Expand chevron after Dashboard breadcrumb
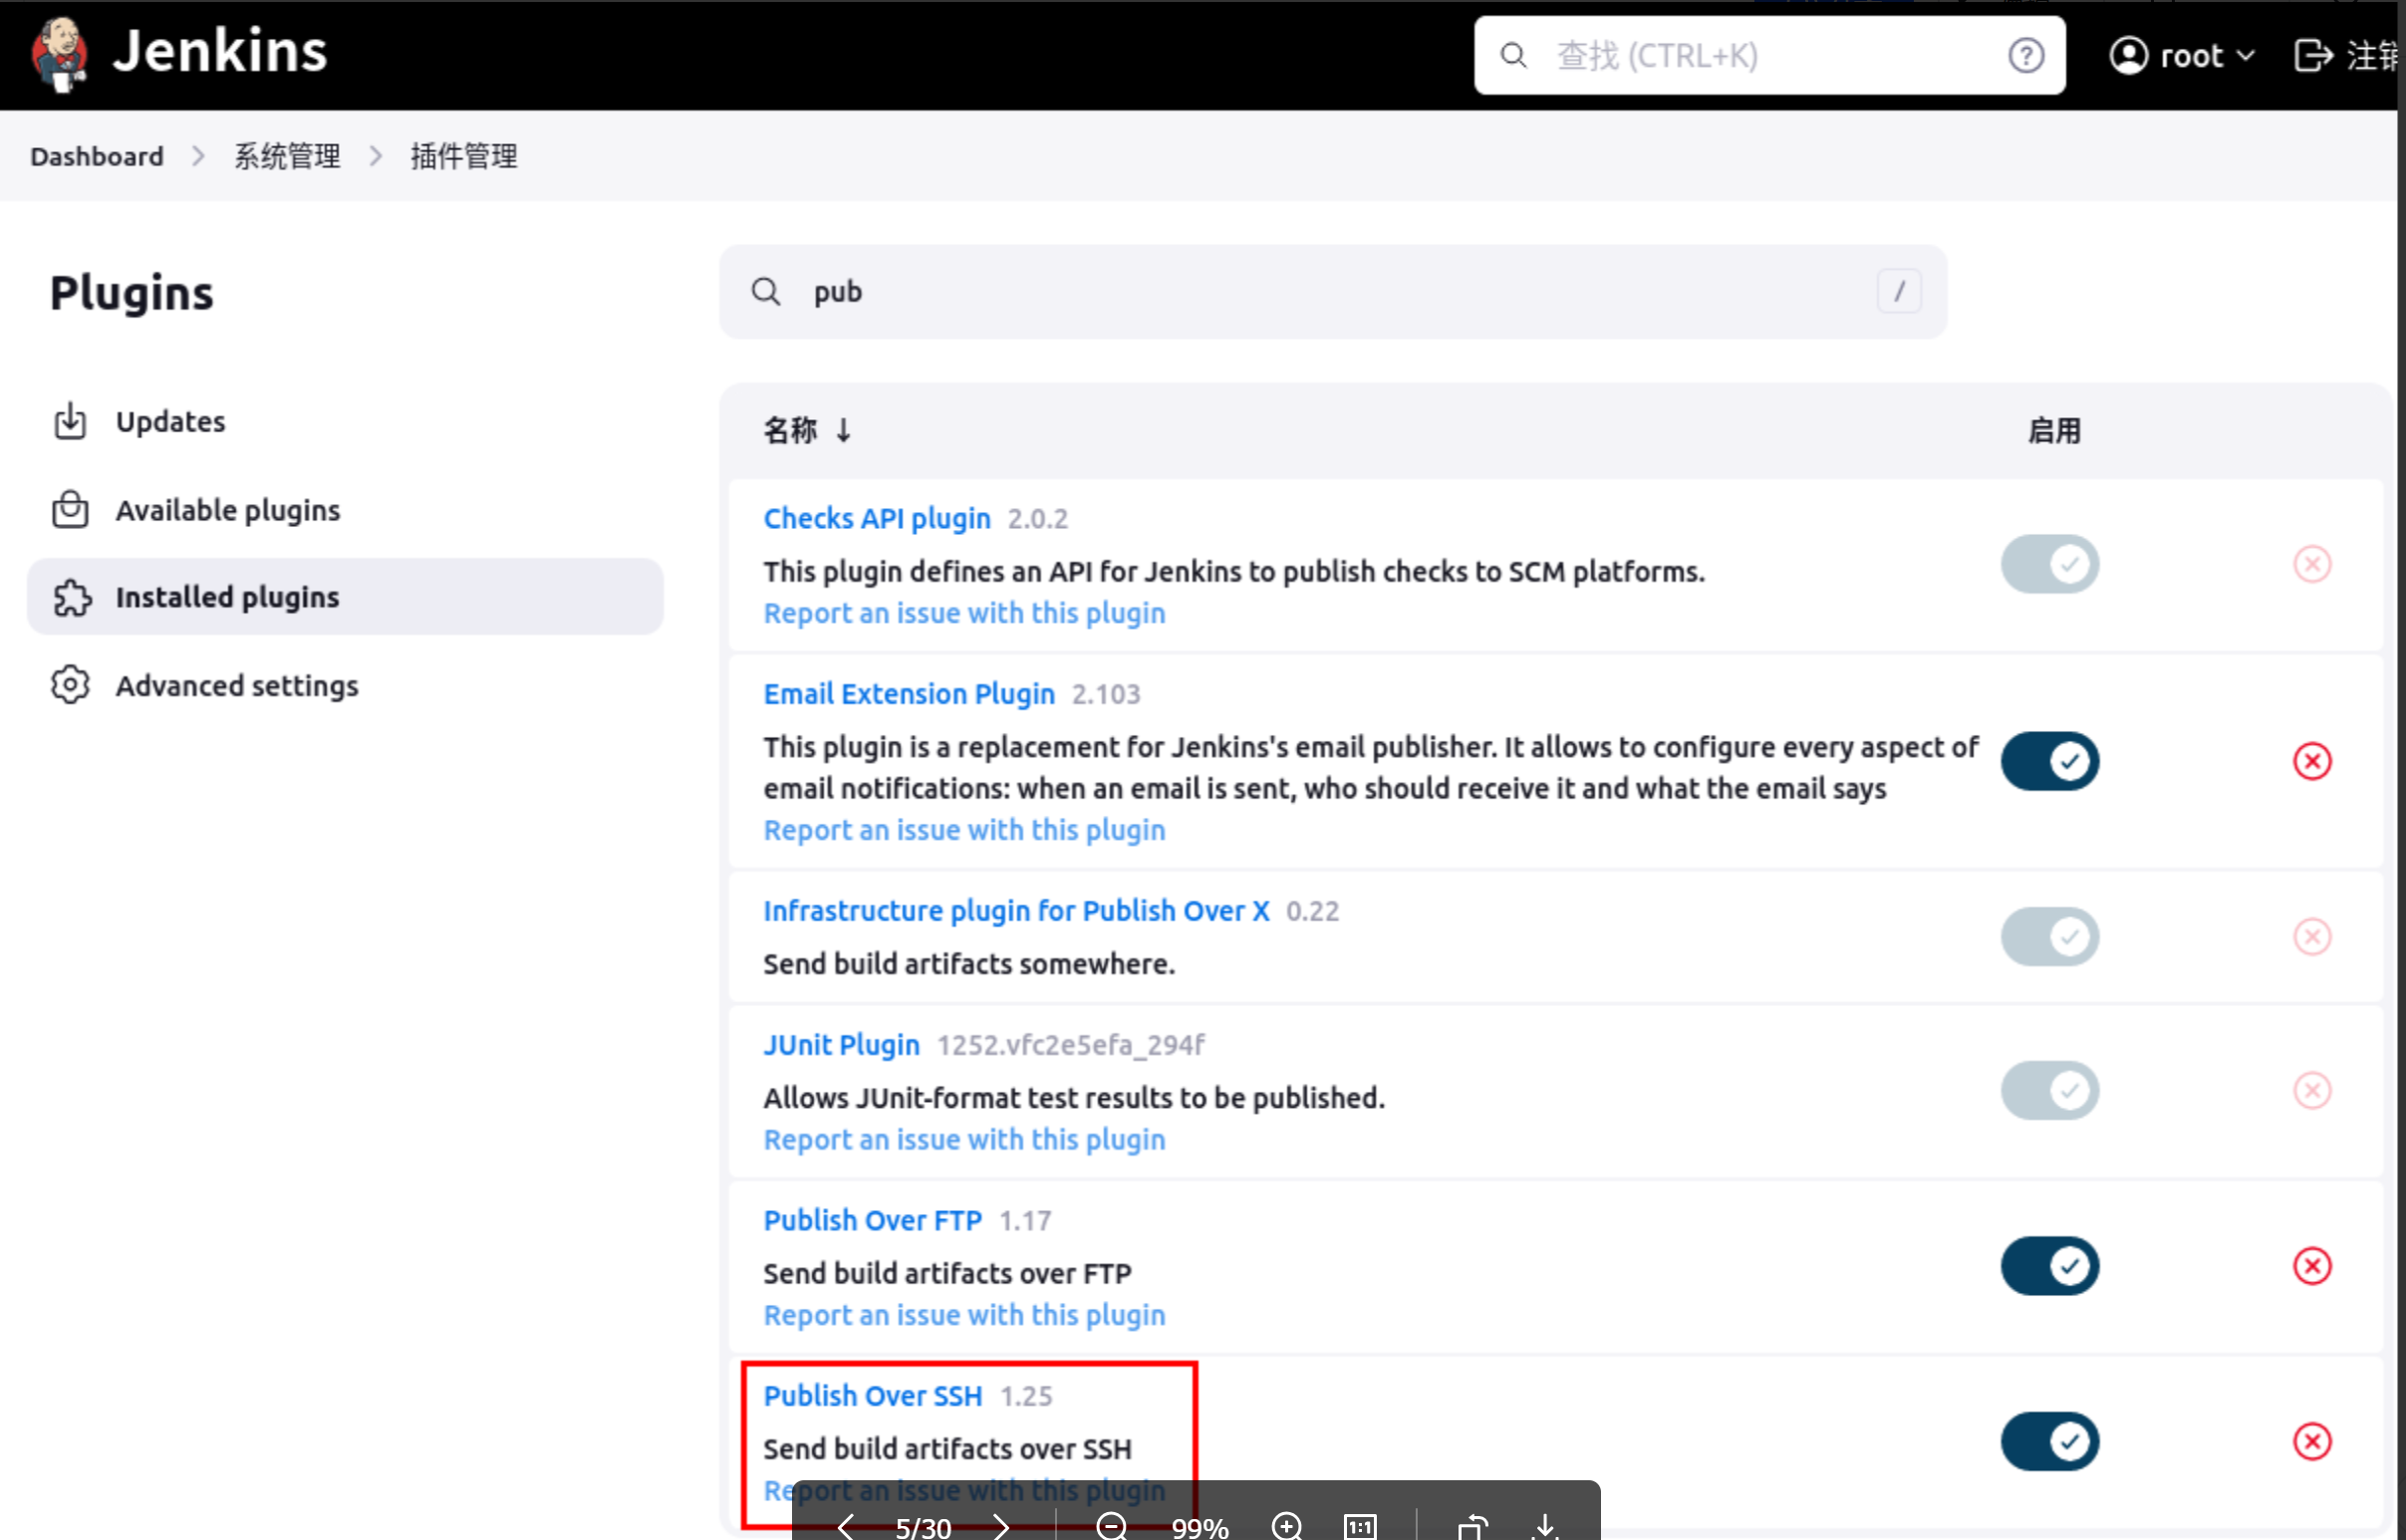Image resolution: width=2406 pixels, height=1540 pixels. pos(198,157)
